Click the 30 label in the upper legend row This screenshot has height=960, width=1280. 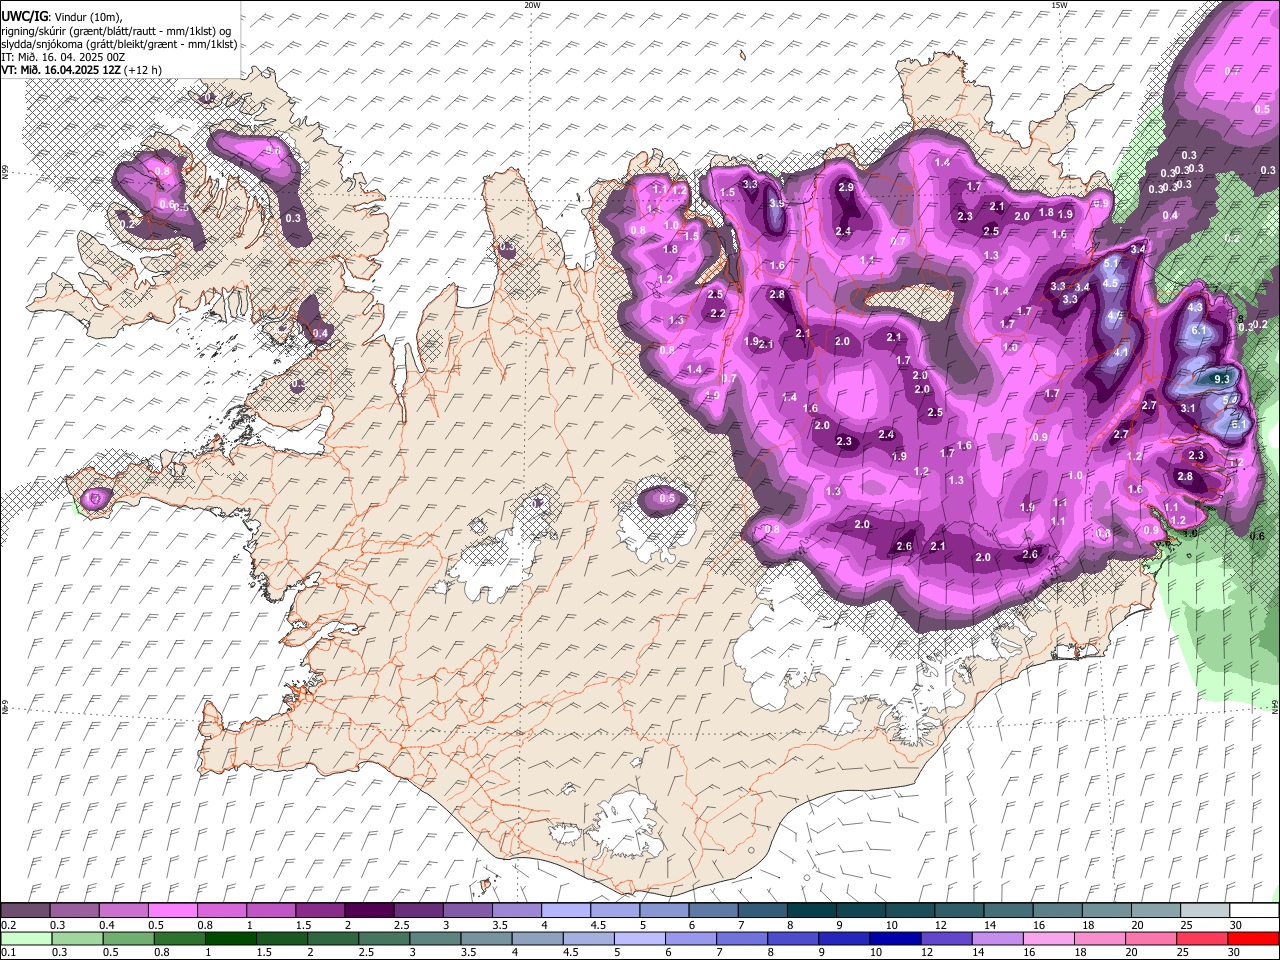(x=1236, y=925)
